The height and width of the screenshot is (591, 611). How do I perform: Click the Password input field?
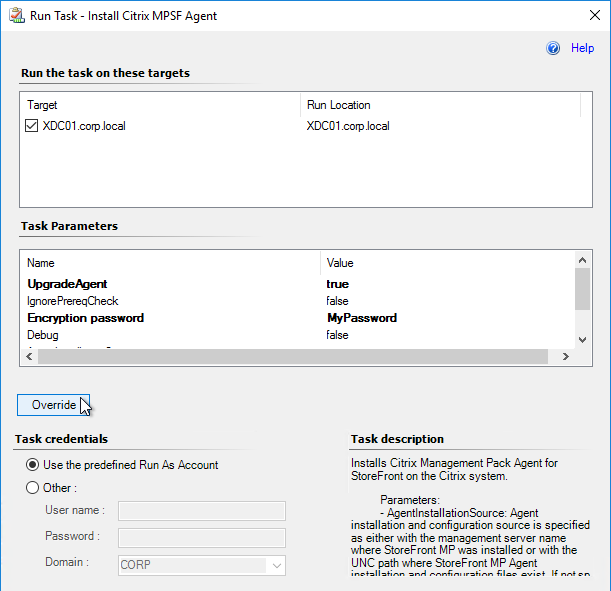coord(202,538)
